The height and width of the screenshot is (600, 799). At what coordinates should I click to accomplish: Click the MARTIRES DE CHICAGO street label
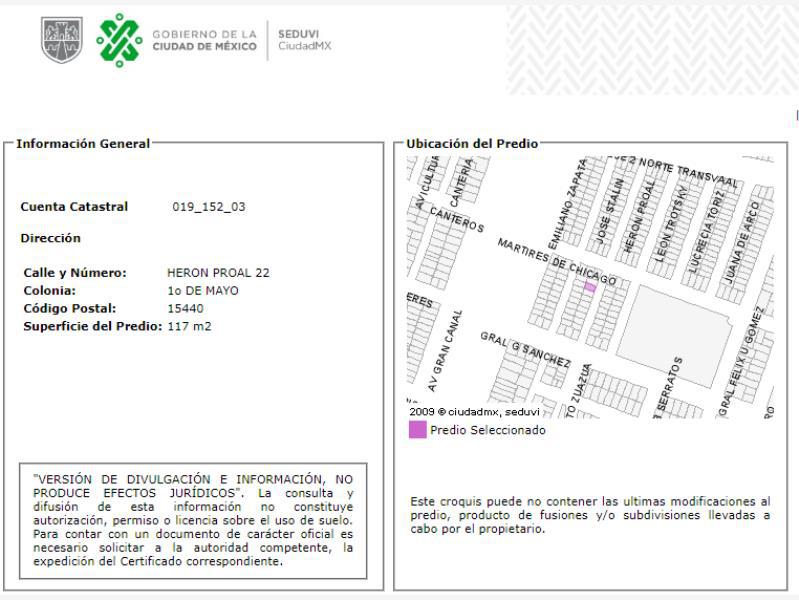556,262
